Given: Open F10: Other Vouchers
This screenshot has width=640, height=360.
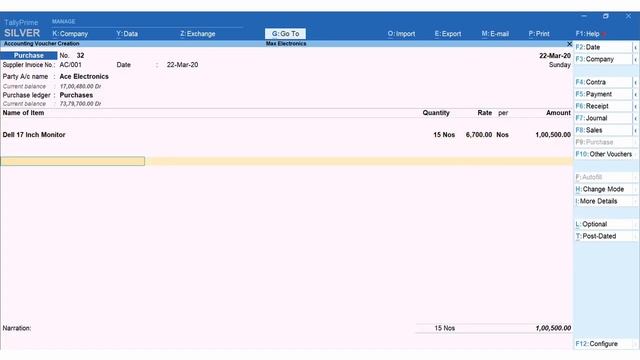Looking at the screenshot, I should point(604,154).
